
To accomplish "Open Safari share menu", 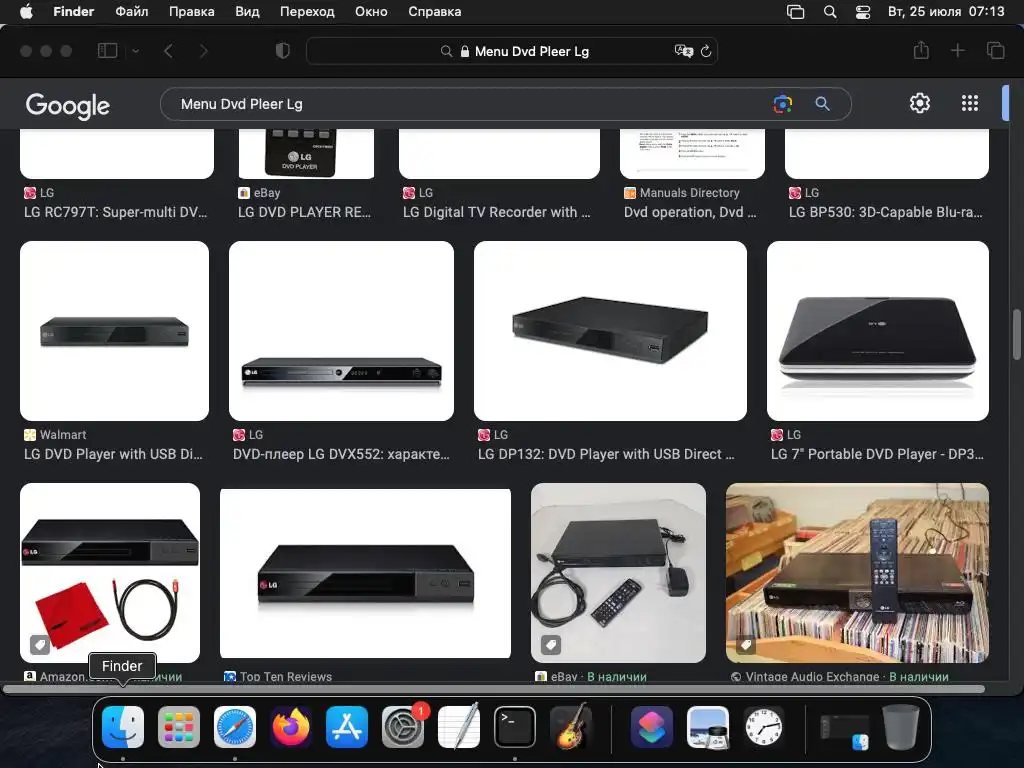I will tap(921, 50).
